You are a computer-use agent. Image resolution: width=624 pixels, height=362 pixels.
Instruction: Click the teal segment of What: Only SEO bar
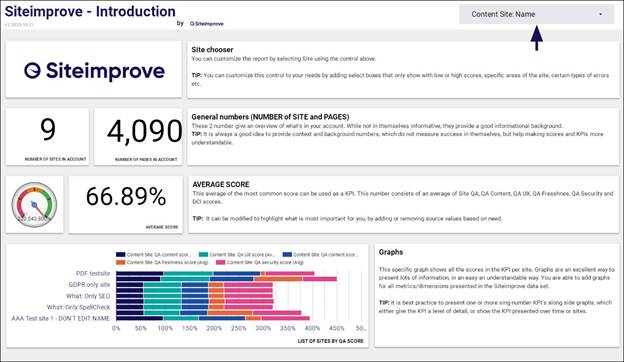(x=162, y=296)
